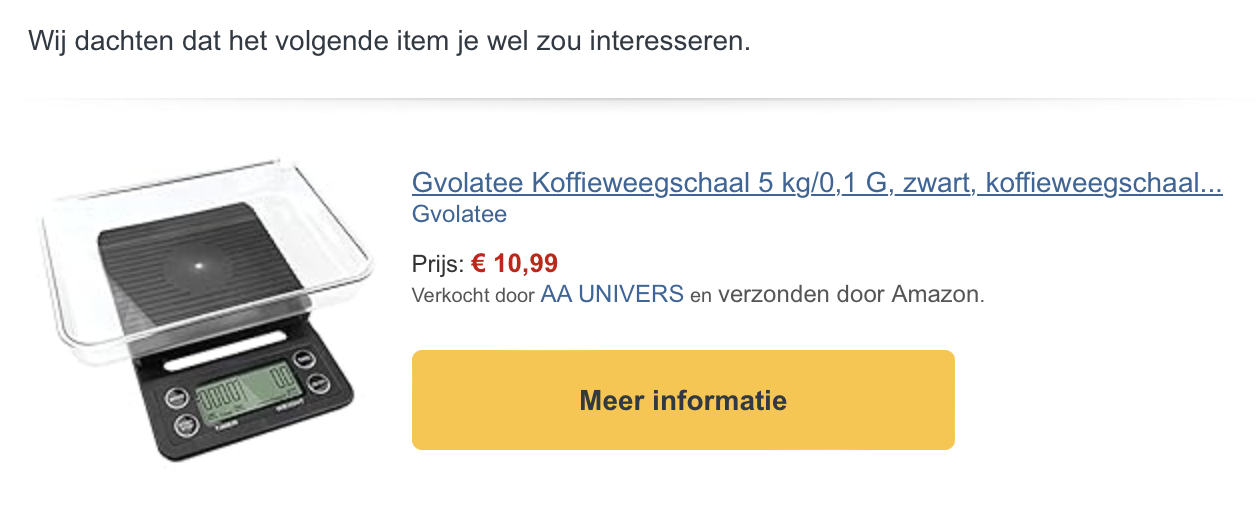Click the ellipsis ending the product title
Screen dimensions: 1258x512
coord(1211,184)
